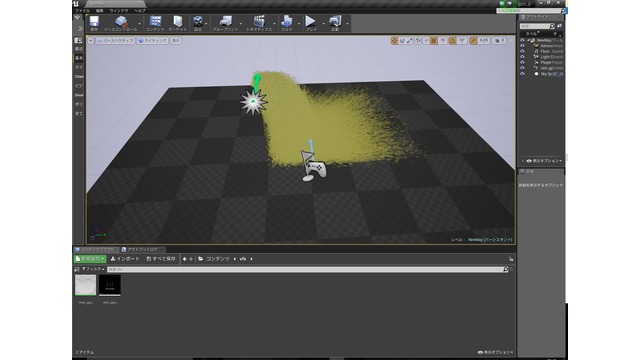Toggle scale snapping in viewport toolbar
This screenshot has height=360, width=640.
pyautogui.click(x=473, y=40)
